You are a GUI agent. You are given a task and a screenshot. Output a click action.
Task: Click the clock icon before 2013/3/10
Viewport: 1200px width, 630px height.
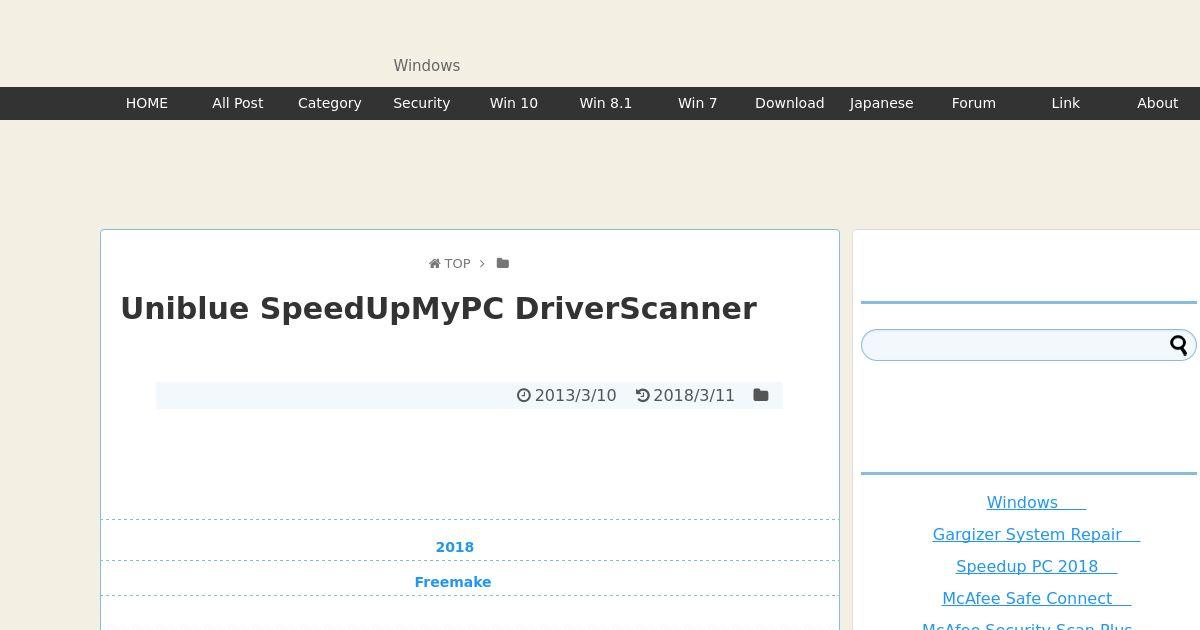523,395
